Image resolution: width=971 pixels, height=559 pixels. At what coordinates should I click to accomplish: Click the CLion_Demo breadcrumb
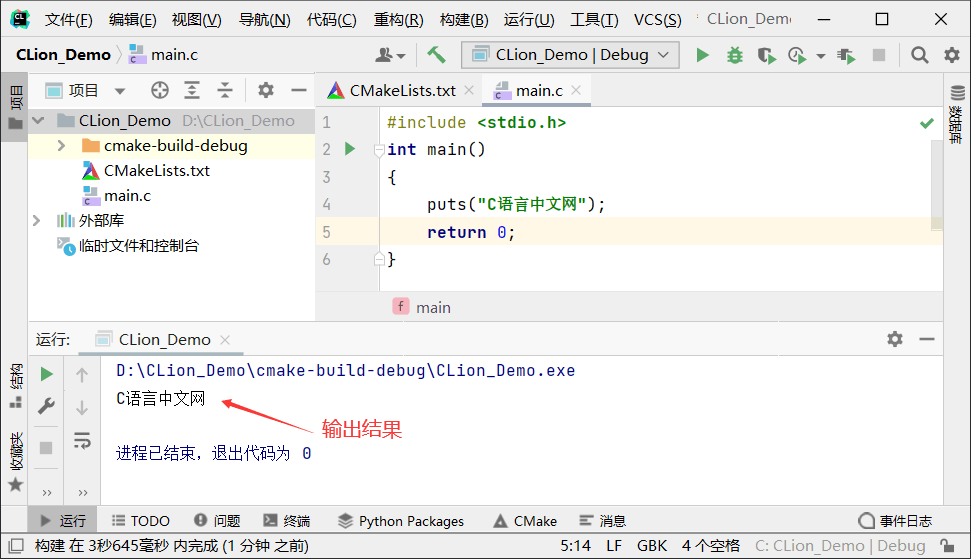[63, 55]
